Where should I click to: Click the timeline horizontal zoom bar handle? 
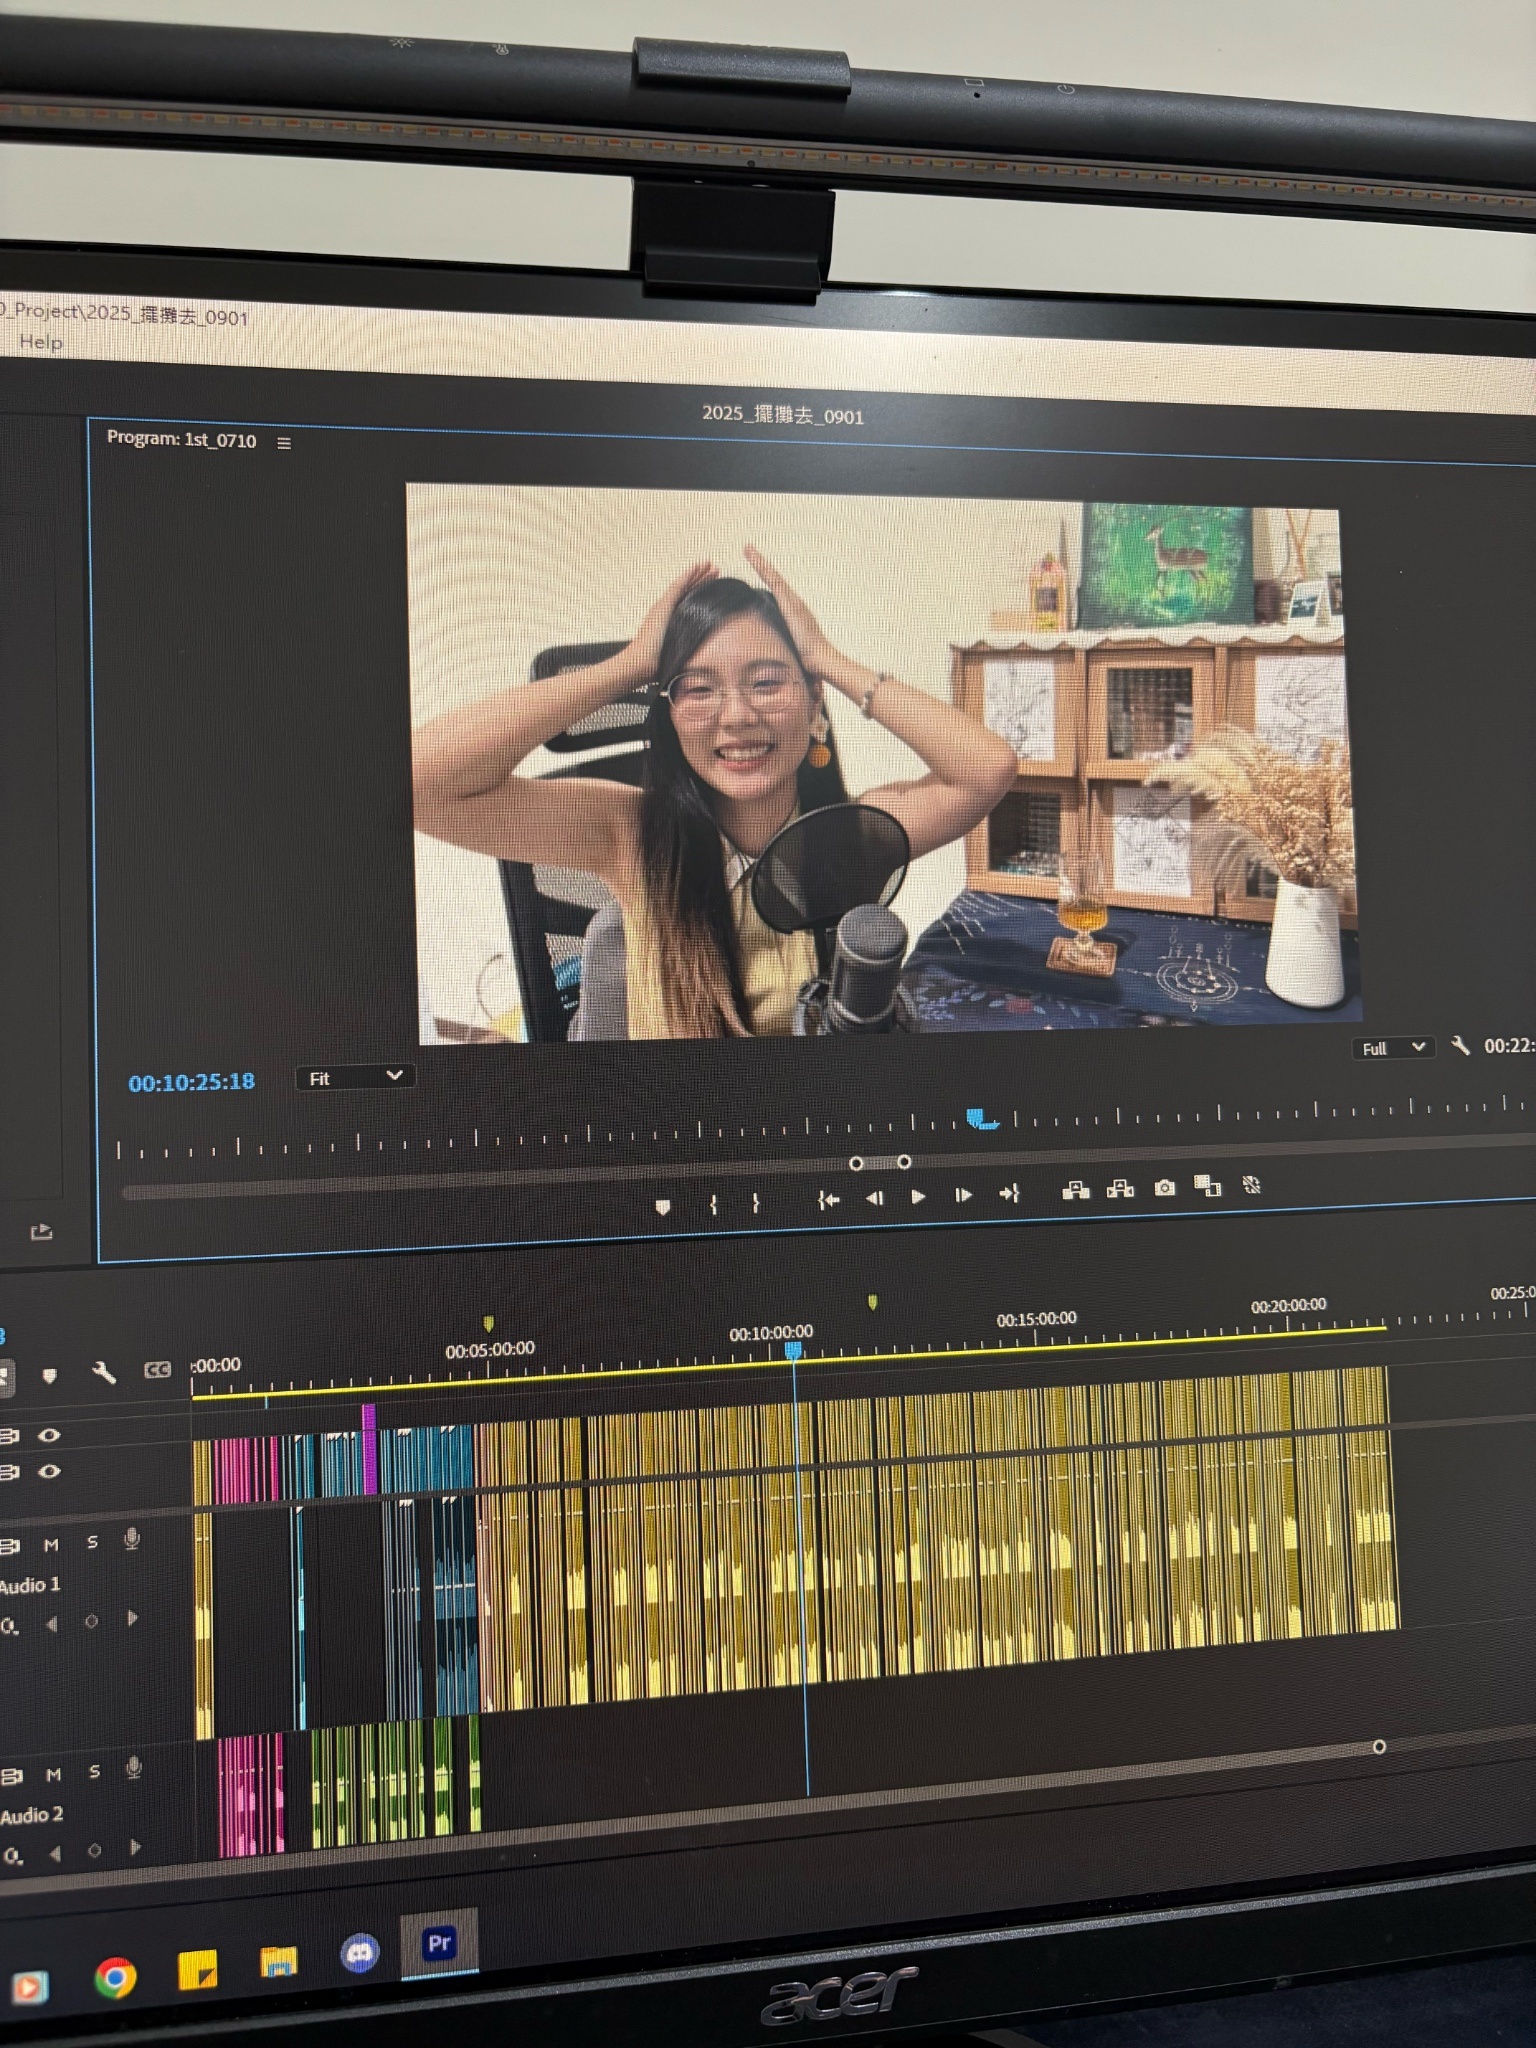[x=1379, y=1746]
